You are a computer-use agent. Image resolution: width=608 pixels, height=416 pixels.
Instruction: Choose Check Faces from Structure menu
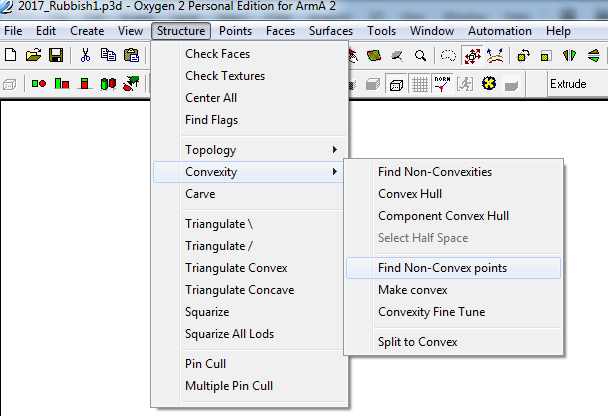(x=248, y=54)
